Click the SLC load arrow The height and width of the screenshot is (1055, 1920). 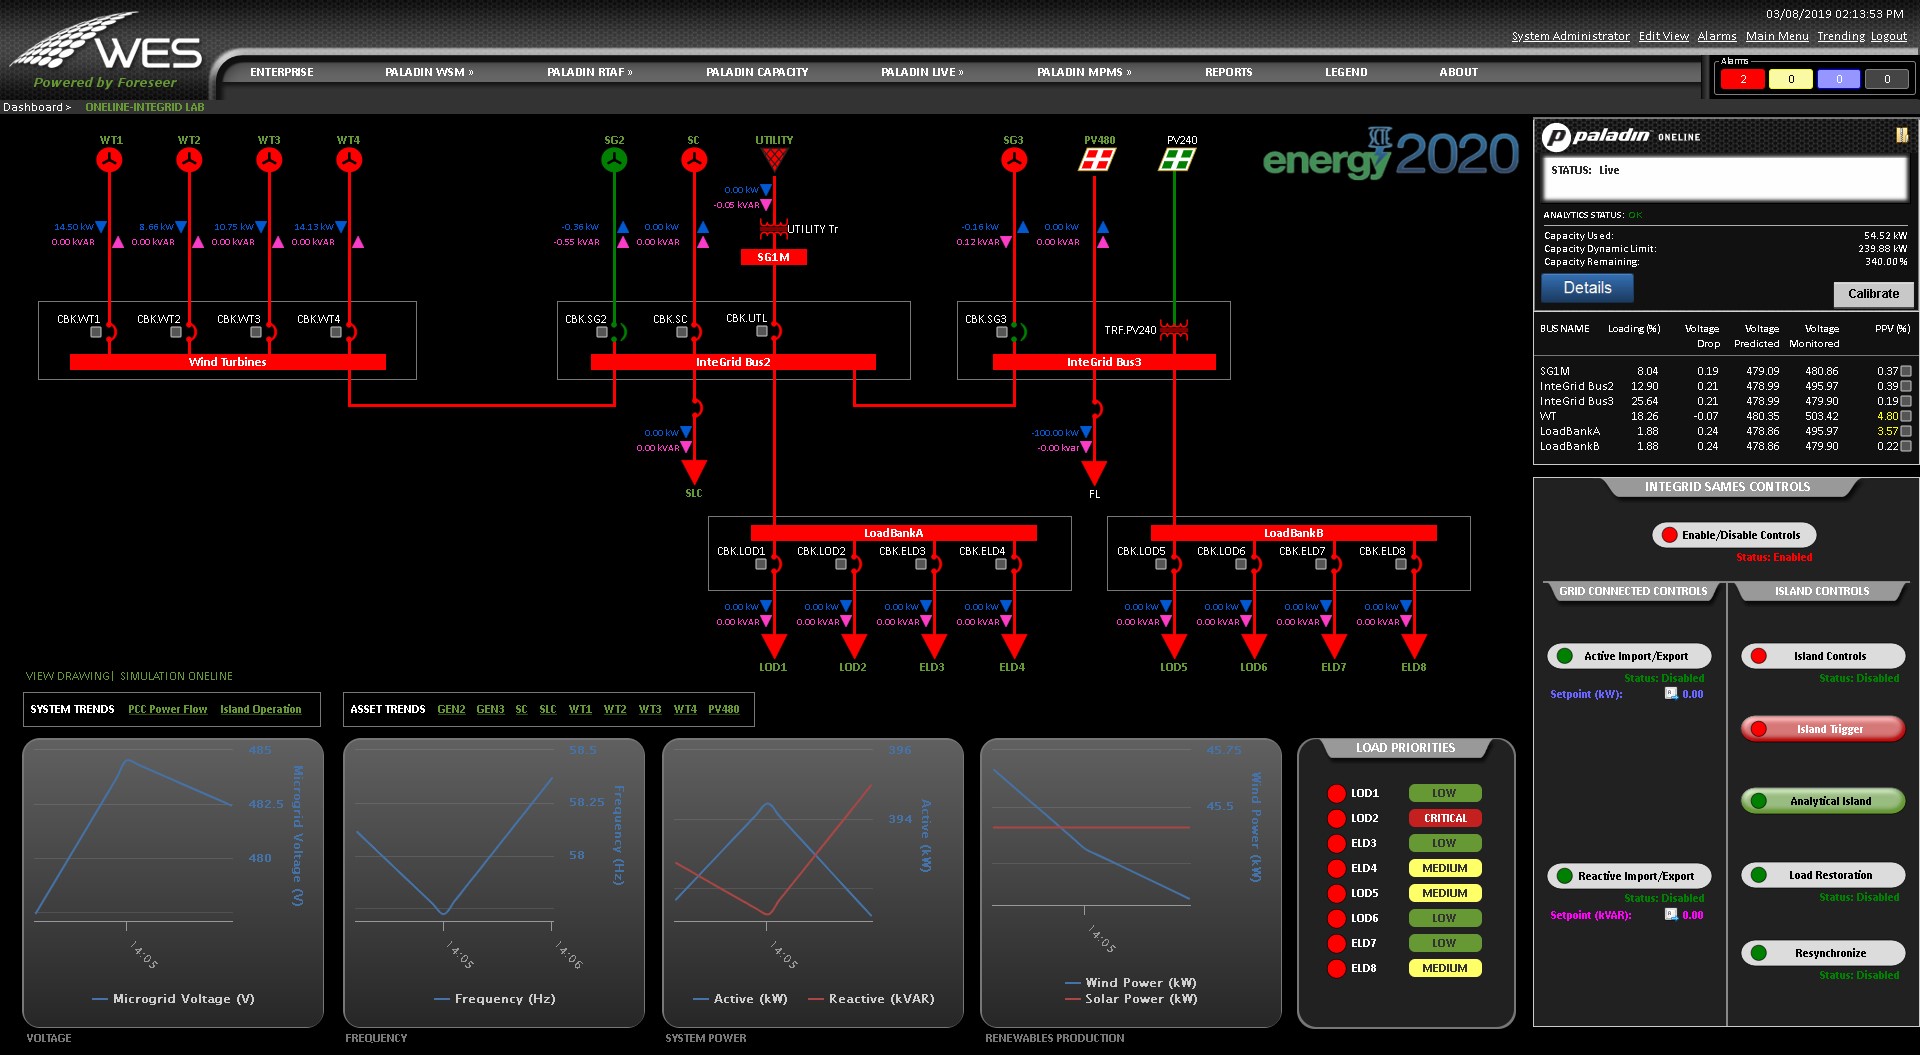(x=694, y=472)
